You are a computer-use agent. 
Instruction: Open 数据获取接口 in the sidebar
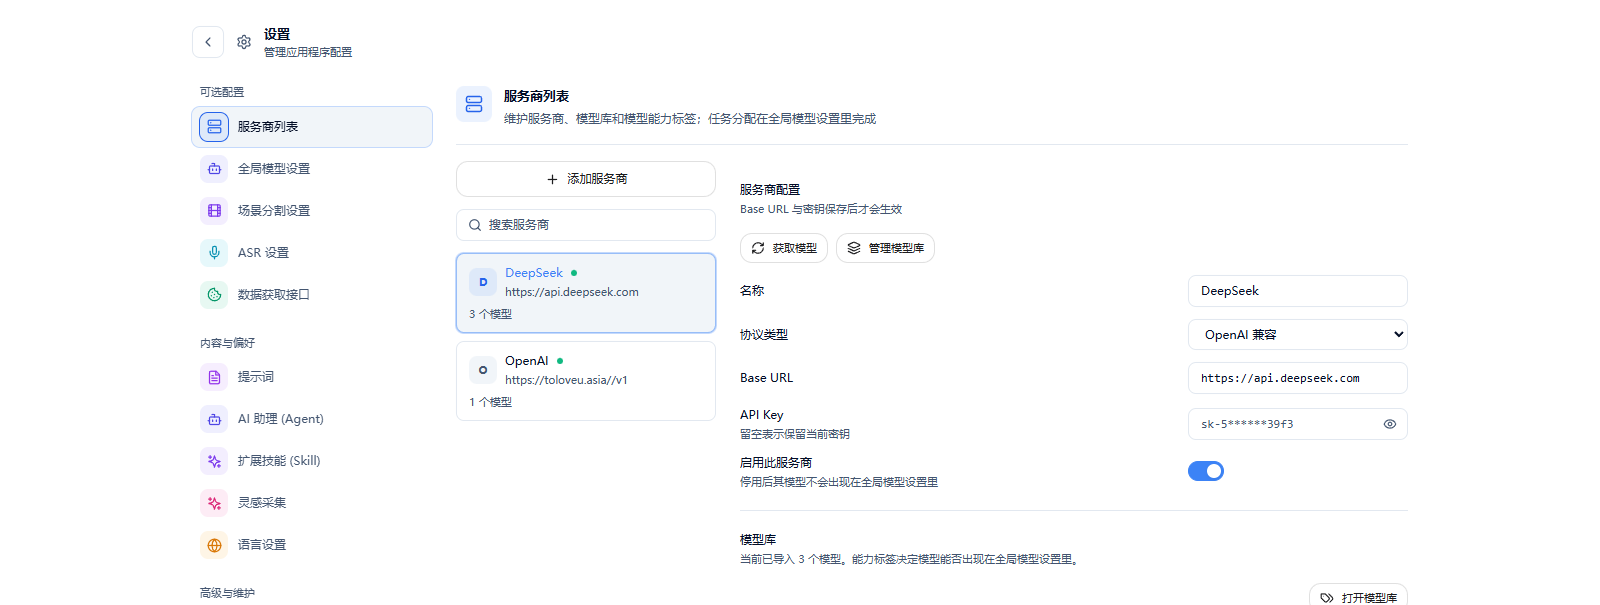[x=312, y=295]
